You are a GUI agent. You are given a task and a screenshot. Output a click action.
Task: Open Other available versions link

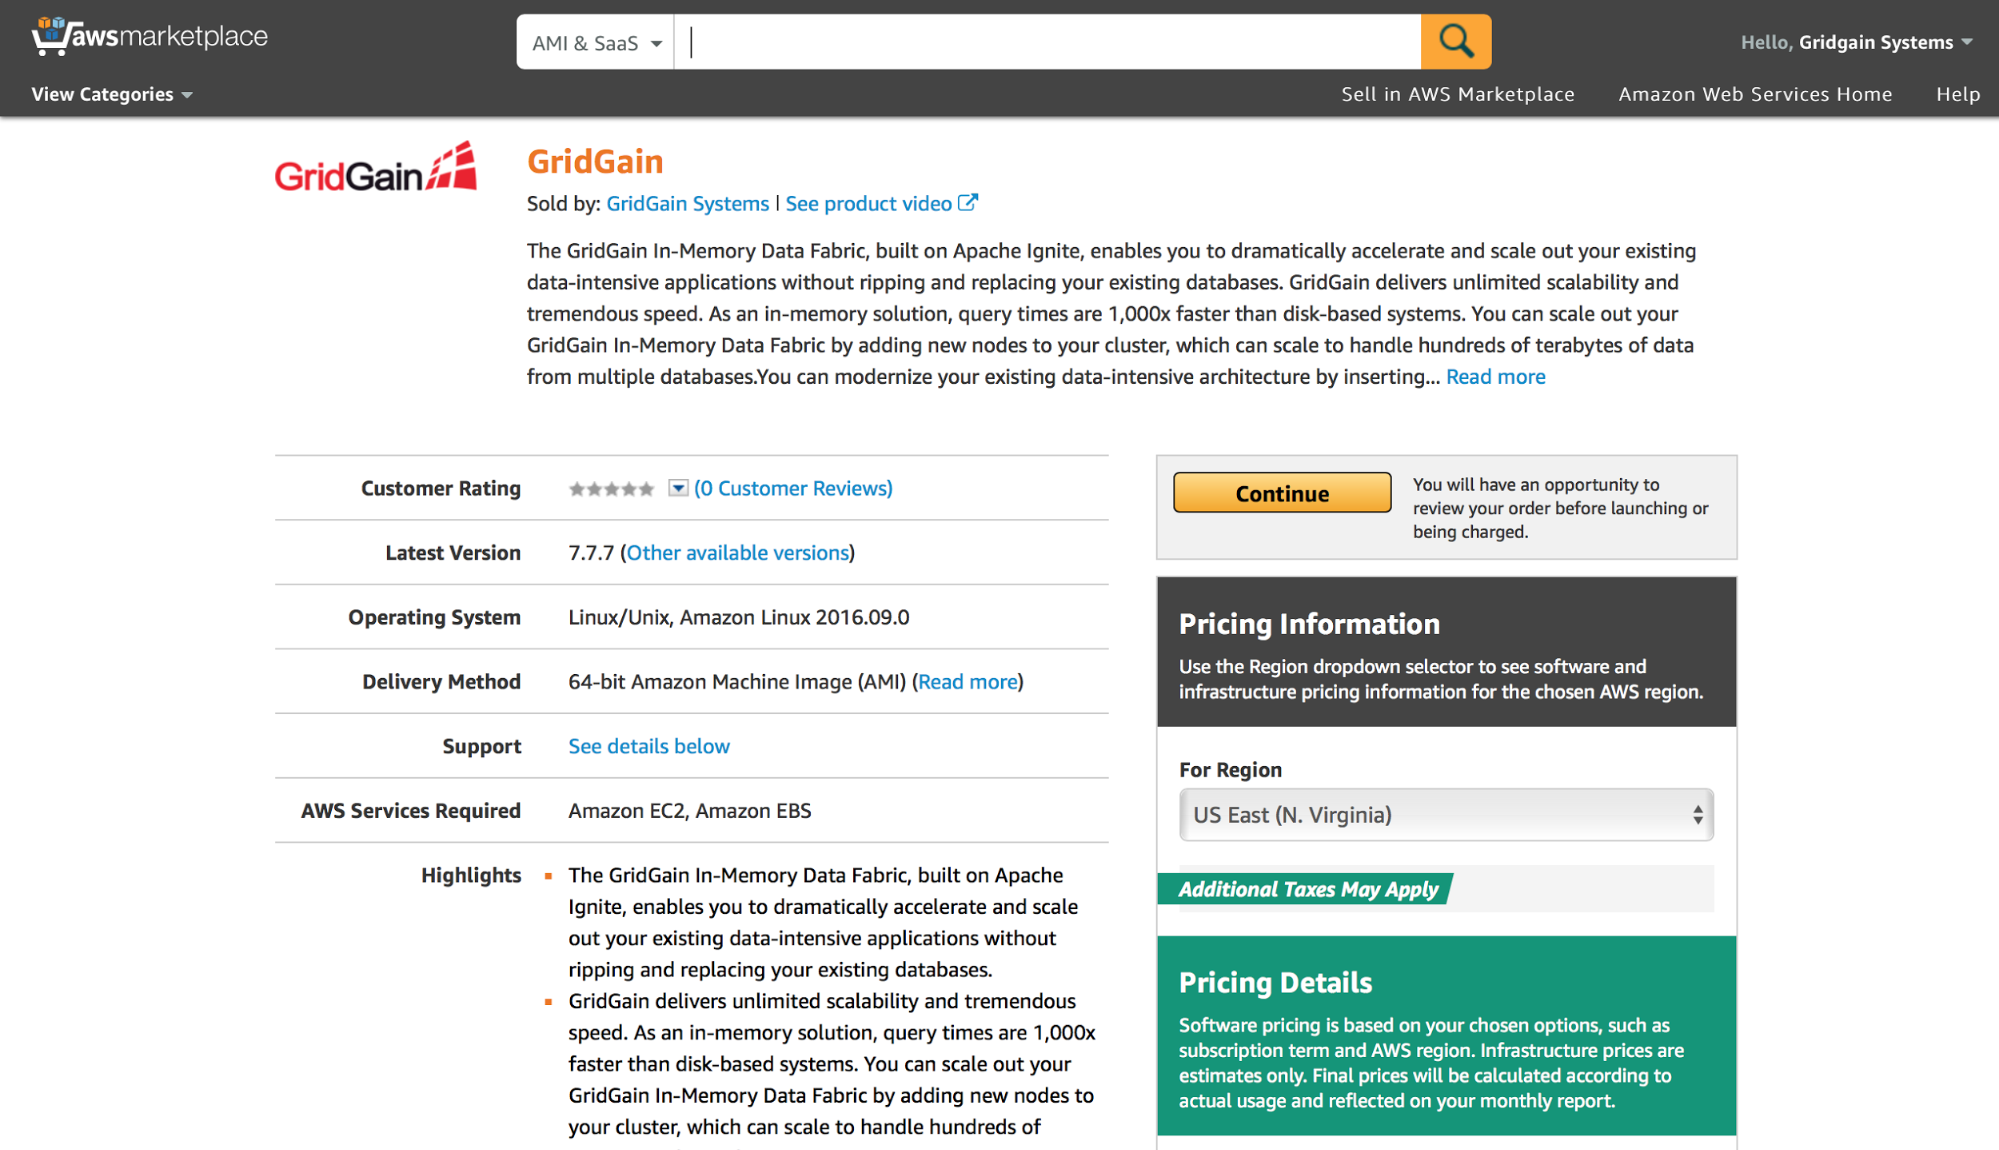[x=737, y=553]
